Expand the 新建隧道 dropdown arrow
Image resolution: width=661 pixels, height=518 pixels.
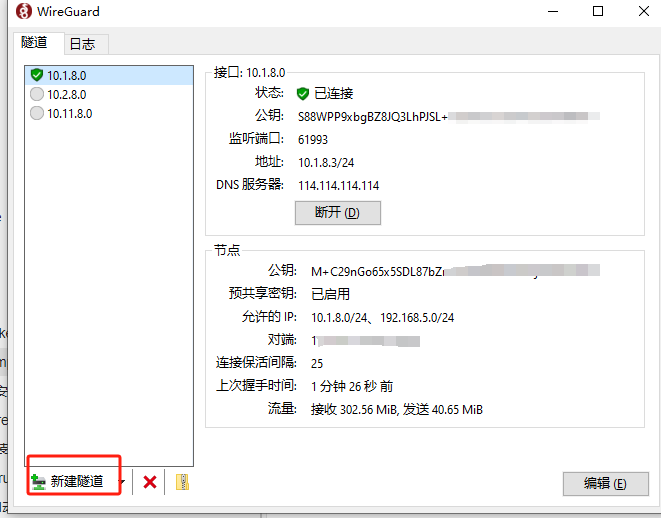122,482
